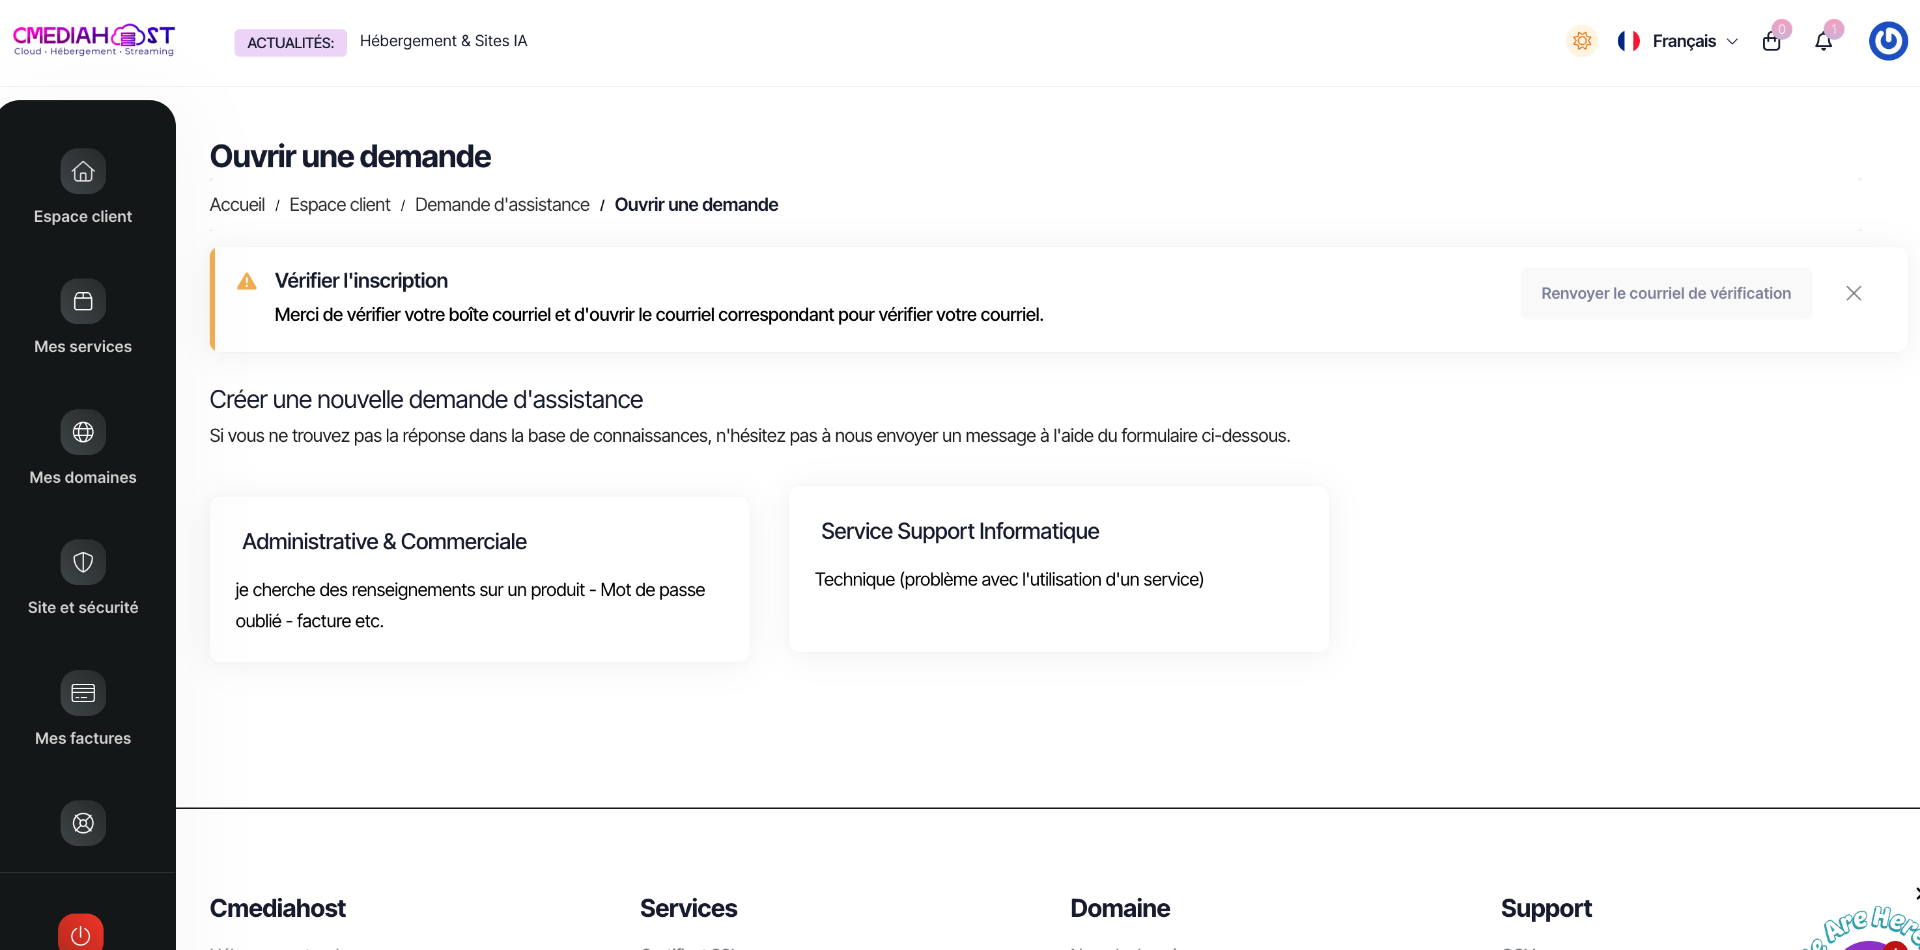This screenshot has width=1920, height=950.
Task: Resend the verification email
Action: (x=1666, y=293)
